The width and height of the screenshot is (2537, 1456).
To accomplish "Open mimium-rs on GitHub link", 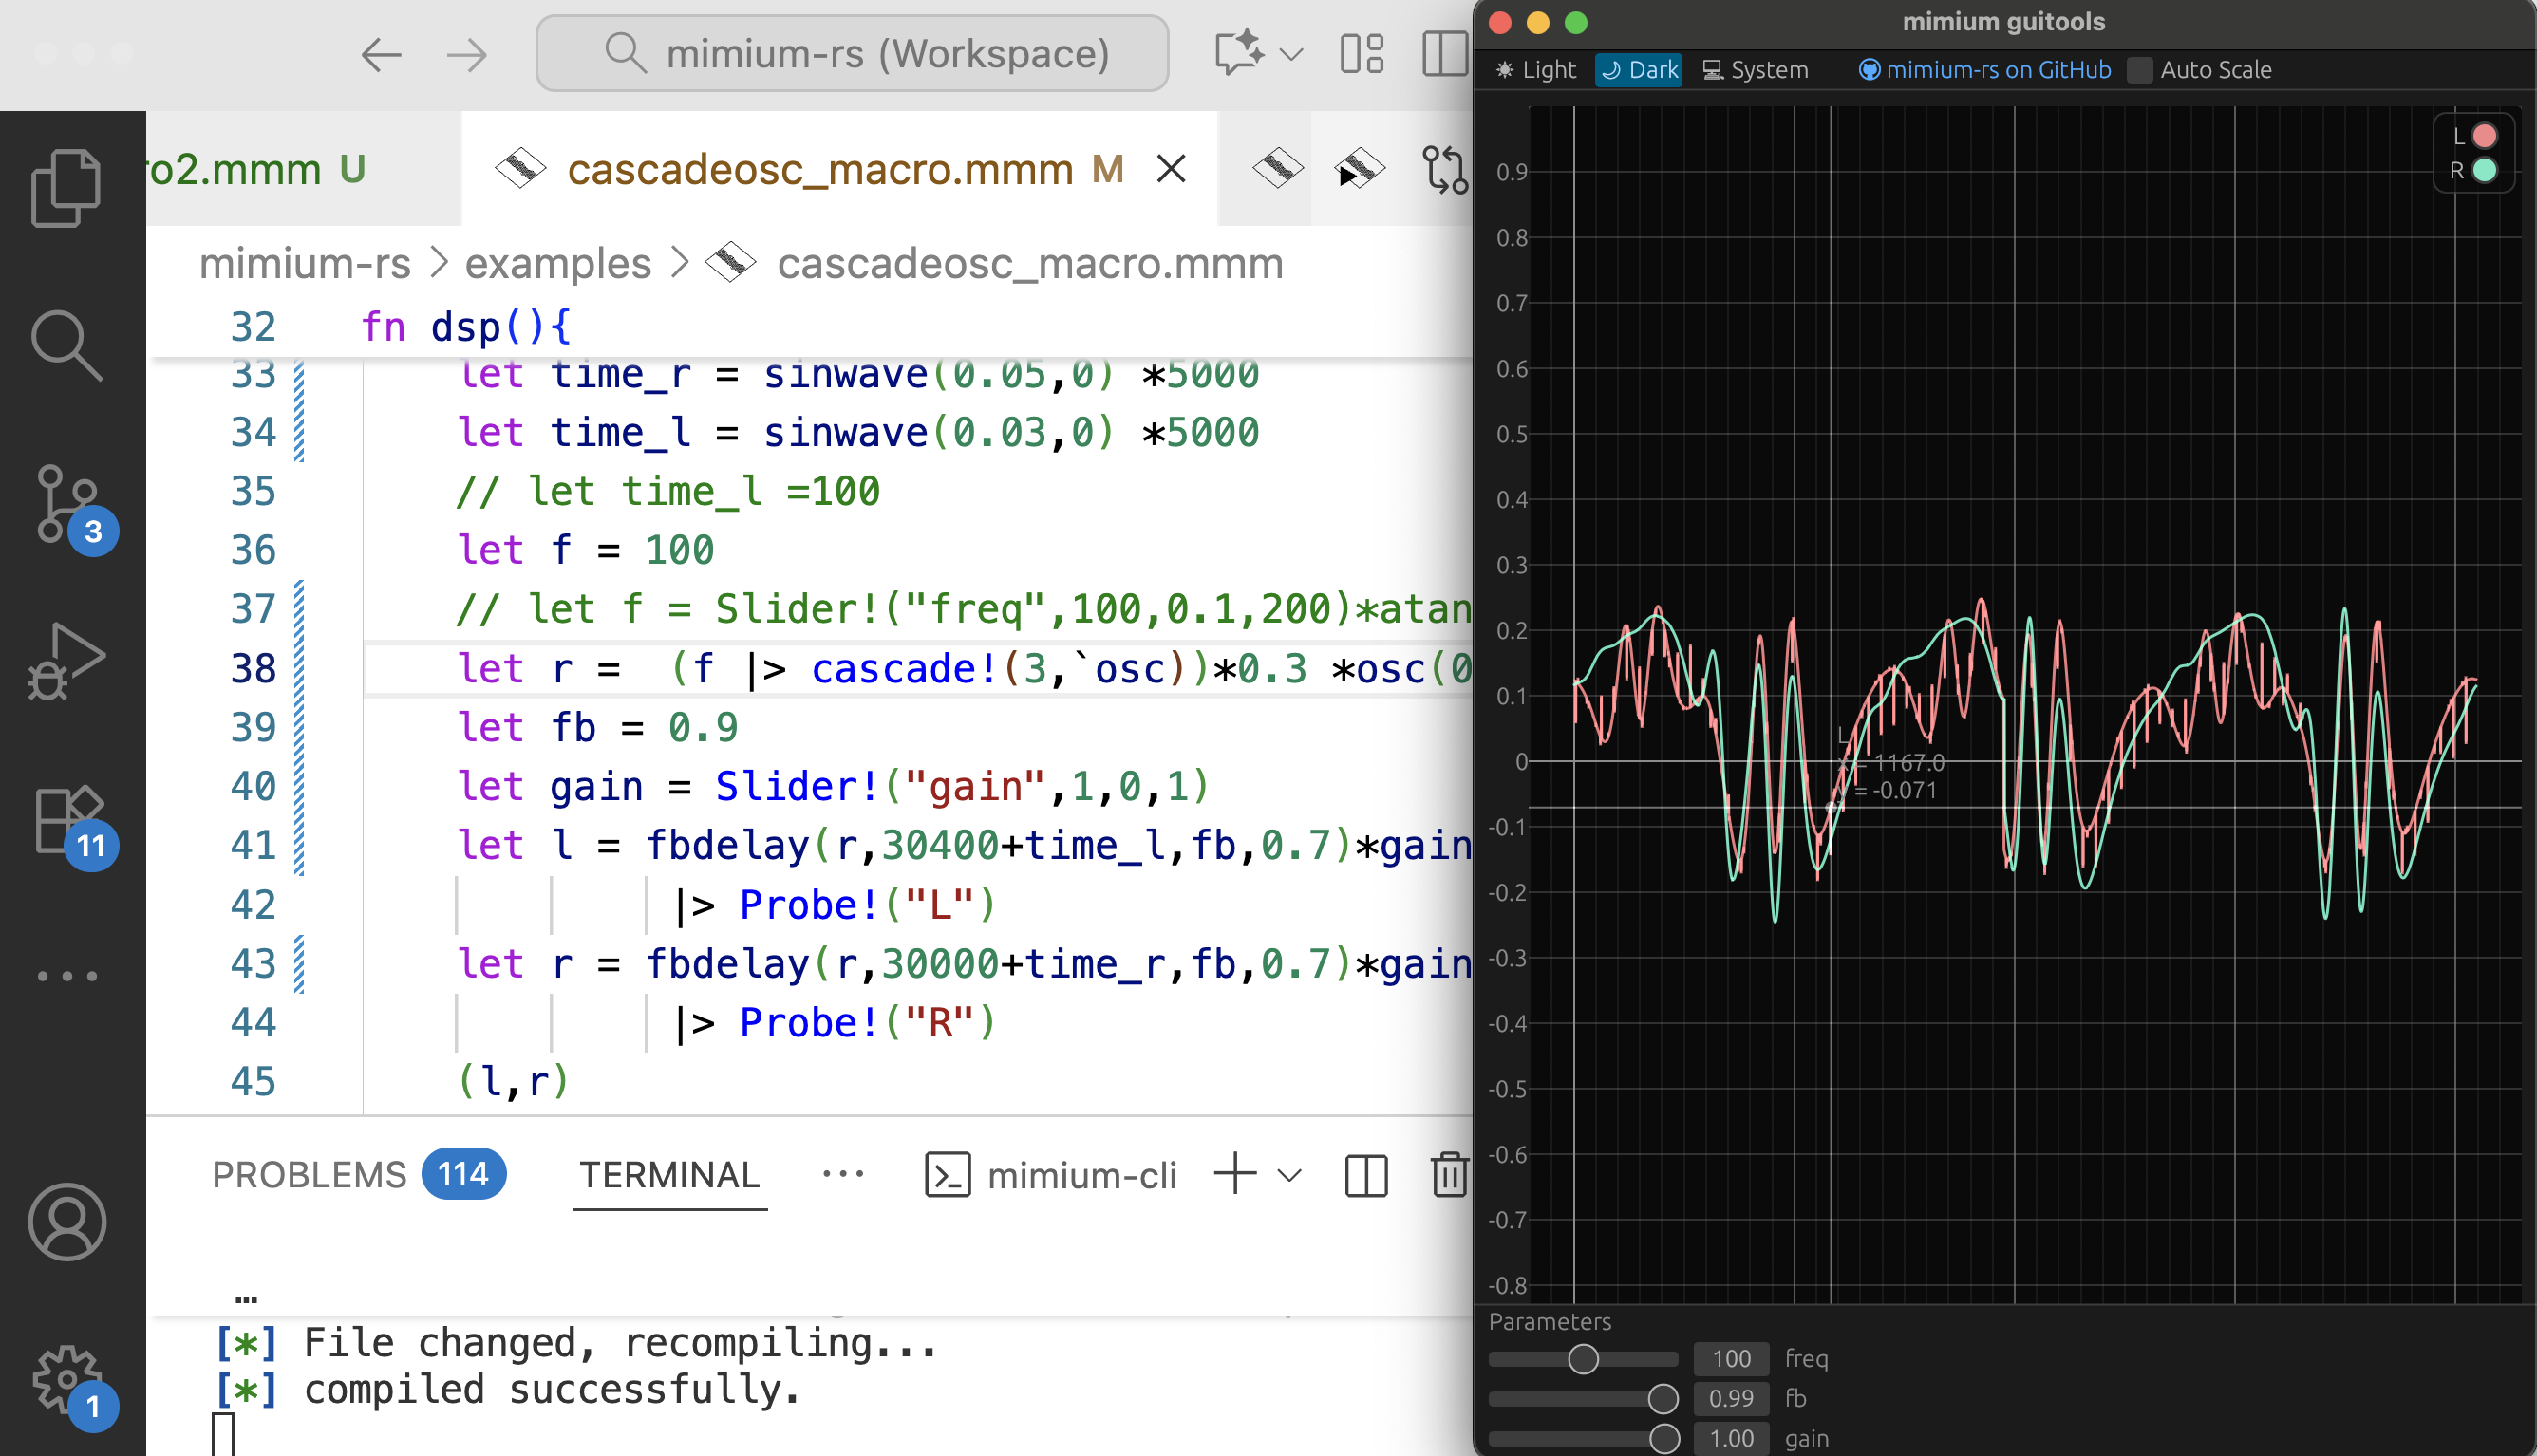I will [x=1985, y=70].
